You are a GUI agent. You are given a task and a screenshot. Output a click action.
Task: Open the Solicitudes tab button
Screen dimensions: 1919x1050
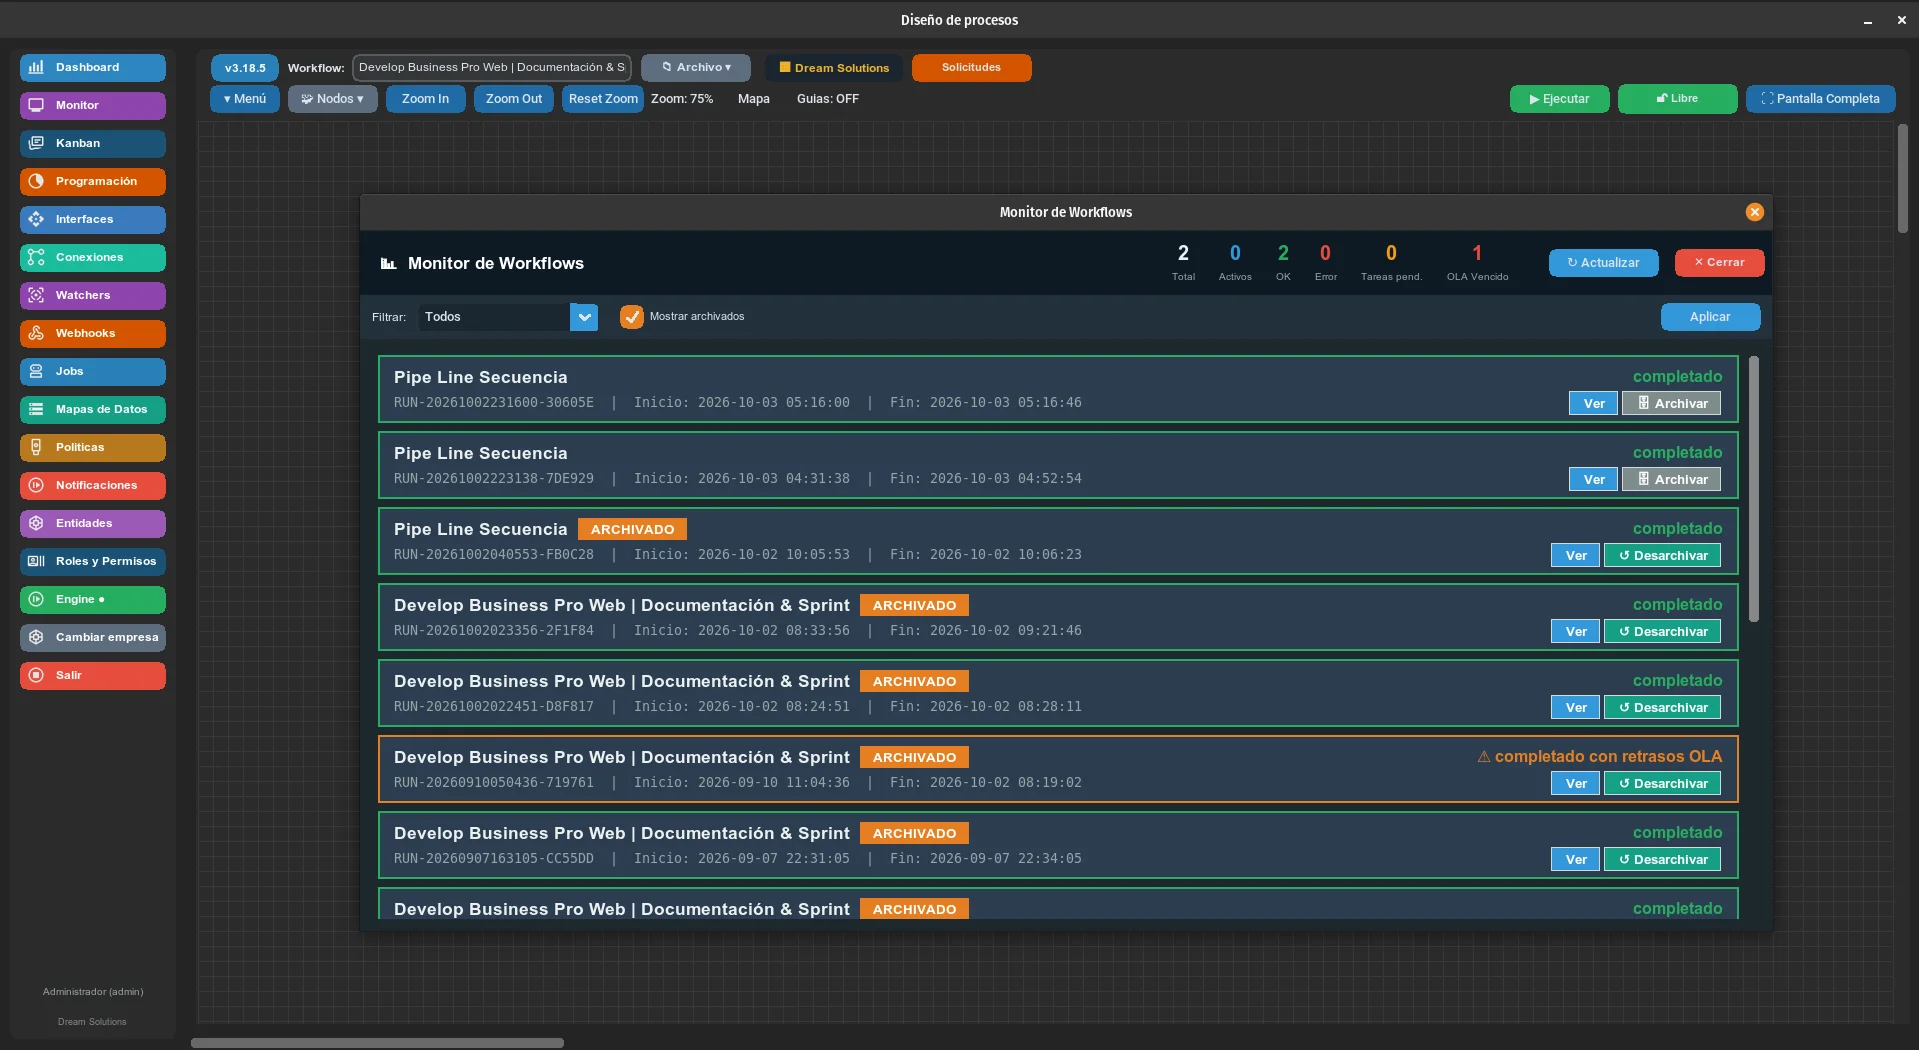(971, 68)
